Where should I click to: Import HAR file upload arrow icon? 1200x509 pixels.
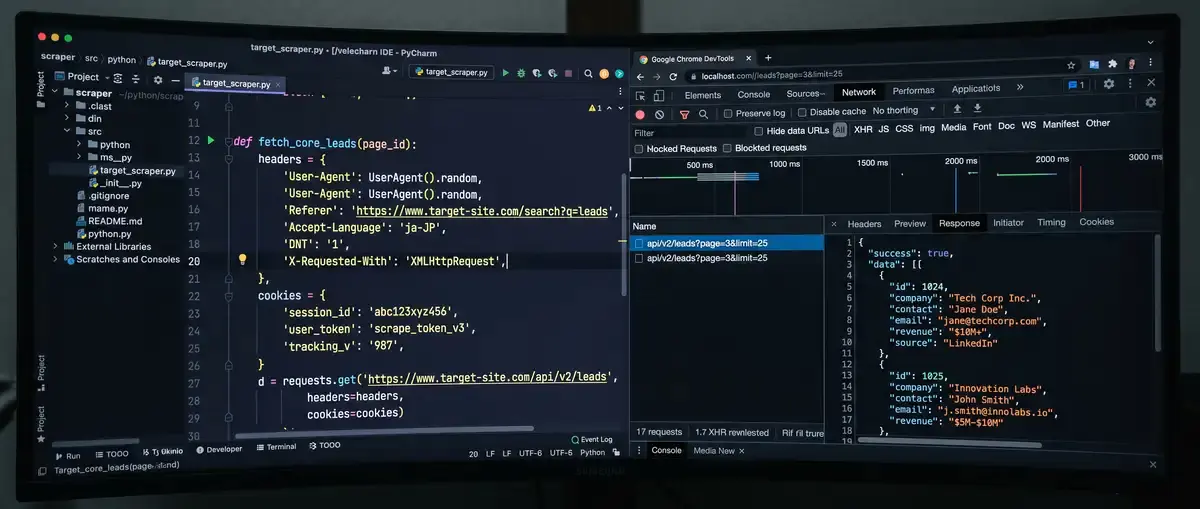point(958,108)
